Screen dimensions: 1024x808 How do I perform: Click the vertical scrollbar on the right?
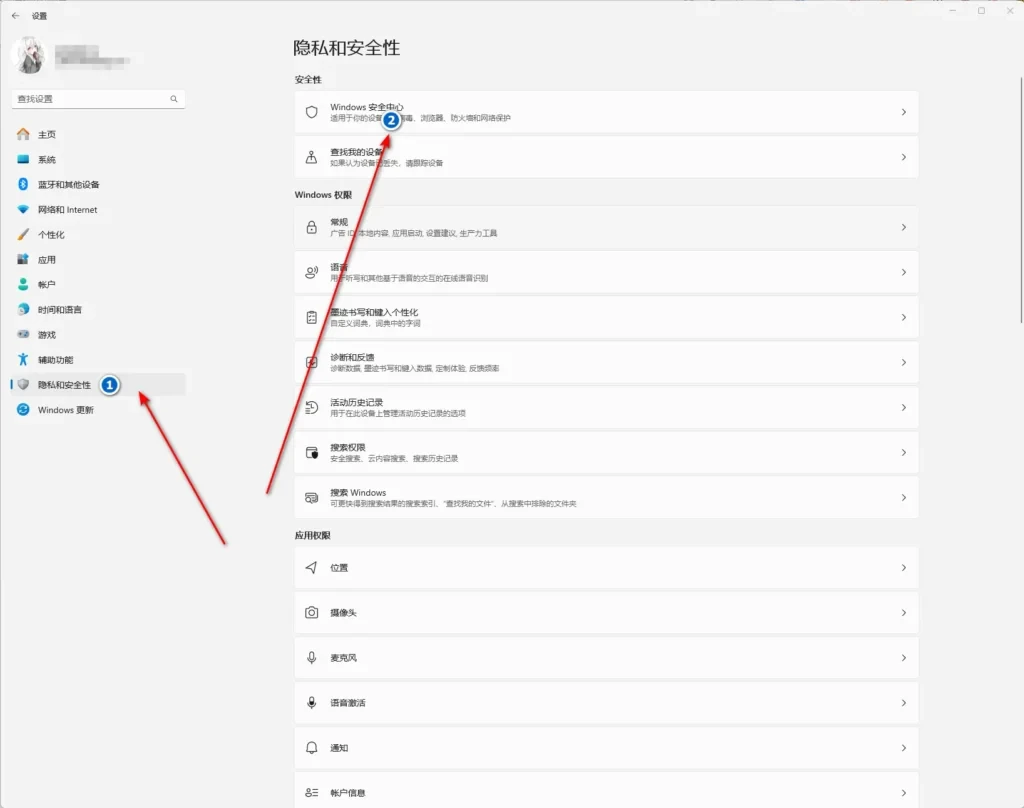coord(1021,199)
